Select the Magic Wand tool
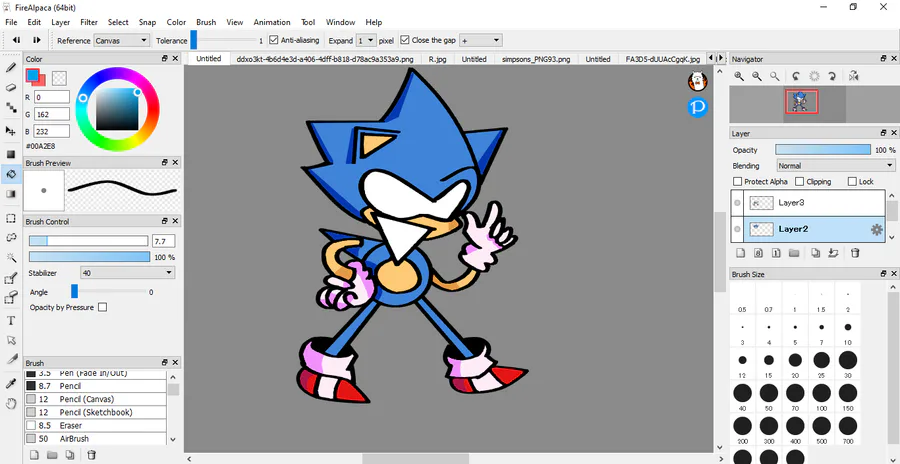Viewport: 900px width, 464px height. tap(10, 257)
